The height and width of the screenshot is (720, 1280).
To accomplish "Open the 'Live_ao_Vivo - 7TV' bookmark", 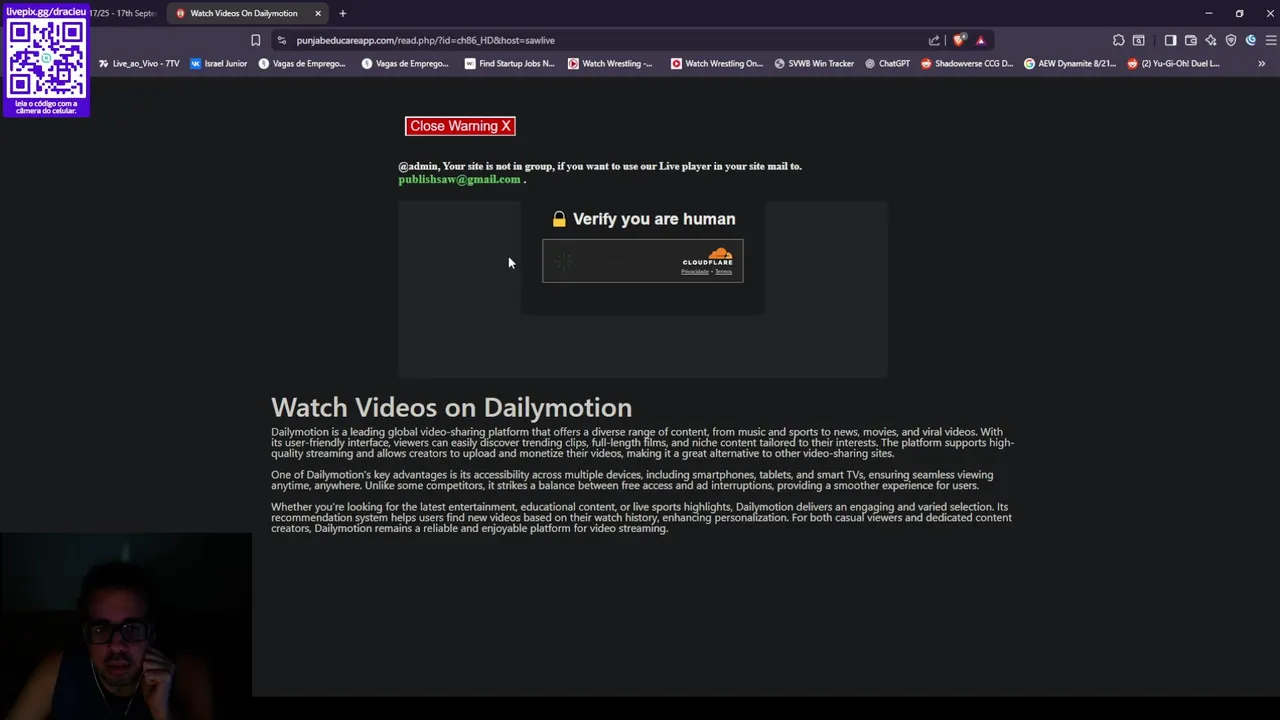I will [x=139, y=63].
